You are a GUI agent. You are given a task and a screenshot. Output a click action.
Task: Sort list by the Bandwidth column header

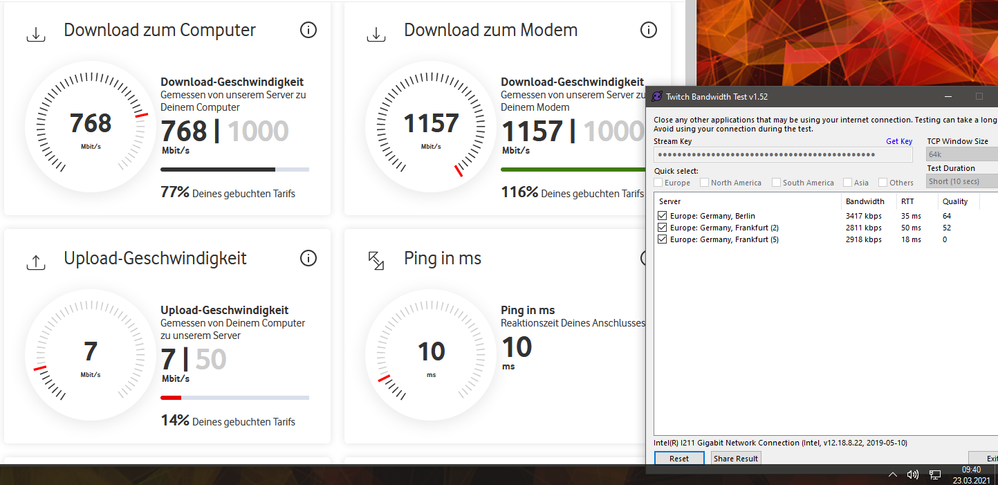[868, 201]
